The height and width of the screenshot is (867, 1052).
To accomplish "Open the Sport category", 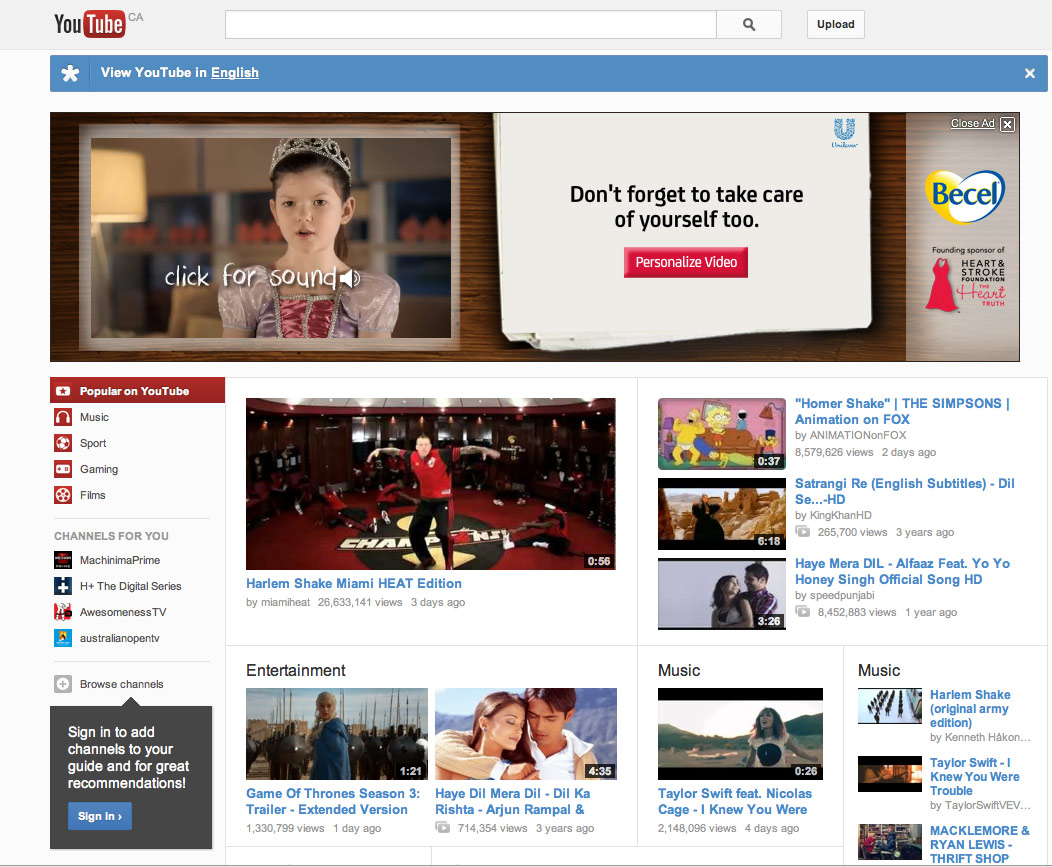I will pyautogui.click(x=93, y=443).
